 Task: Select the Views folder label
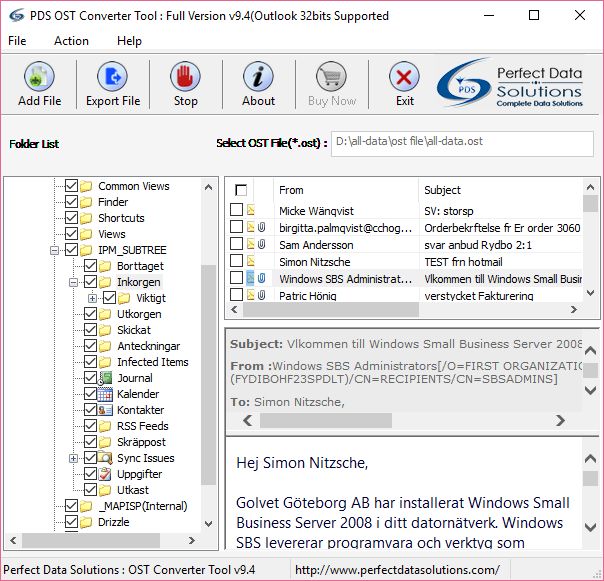coord(112,234)
